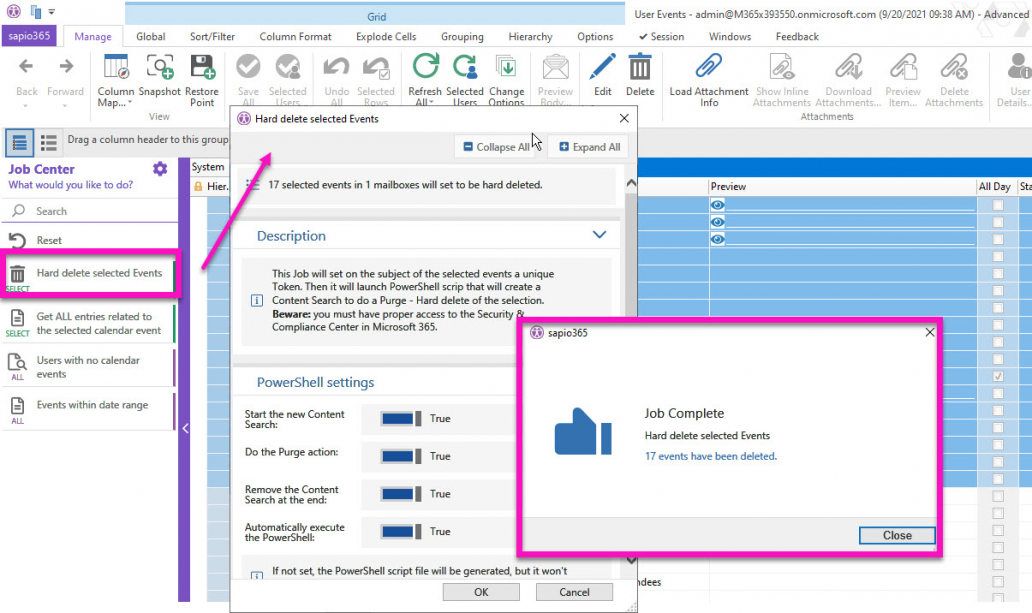Open the Options ribbon tab
1032x613 pixels.
pyautogui.click(x=595, y=37)
